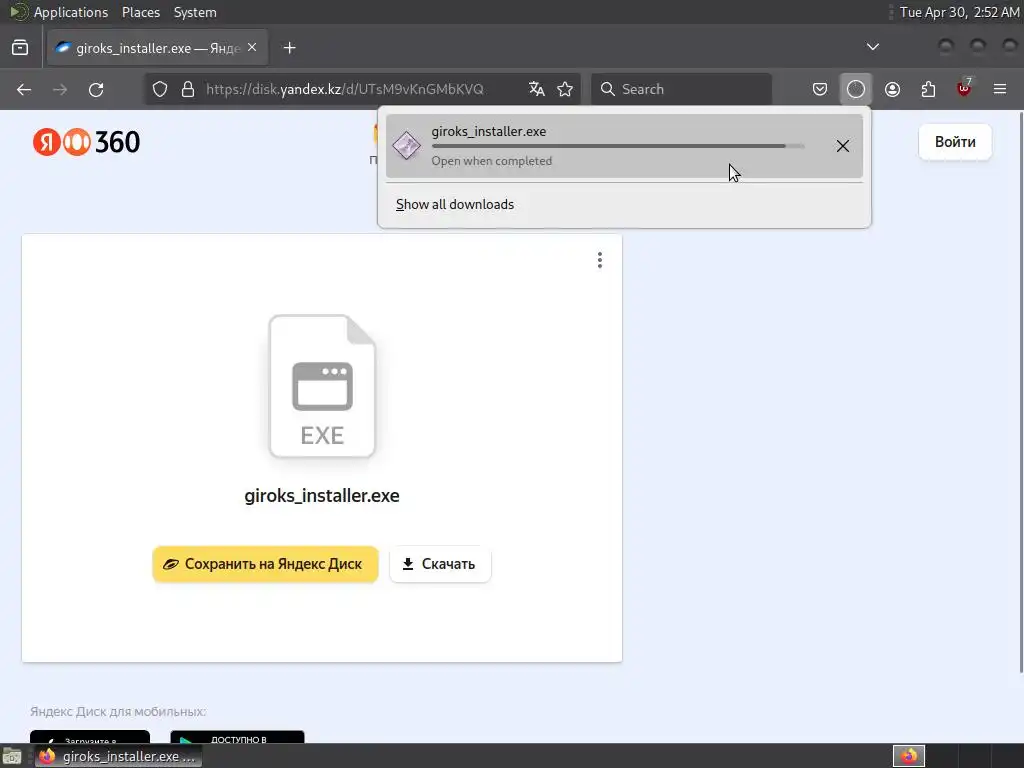The image size is (1024, 768).
Task: Click the Firefox workspace switcher icon in bottom panel
Action: 909,756
